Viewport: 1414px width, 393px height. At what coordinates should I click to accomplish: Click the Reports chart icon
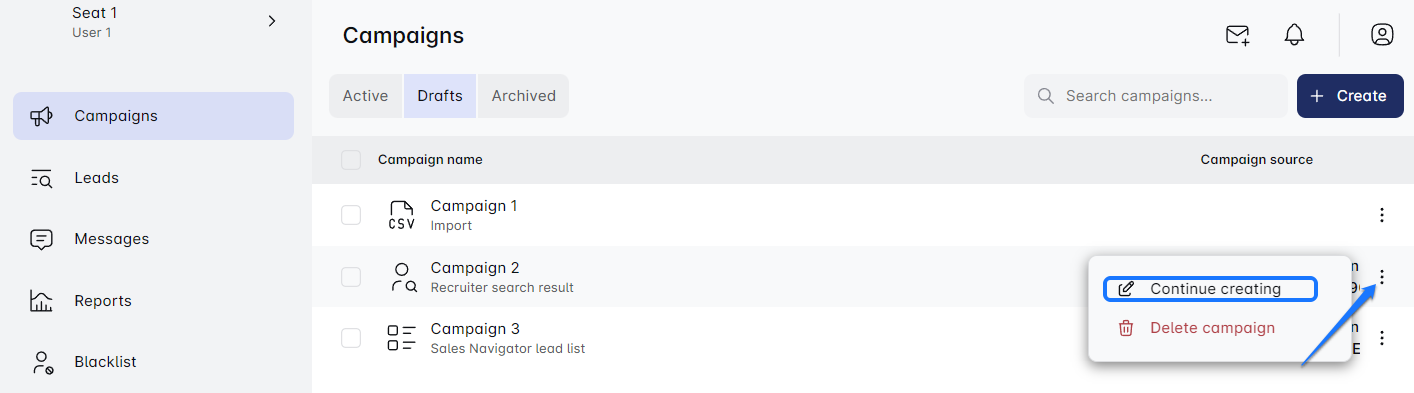pos(41,301)
